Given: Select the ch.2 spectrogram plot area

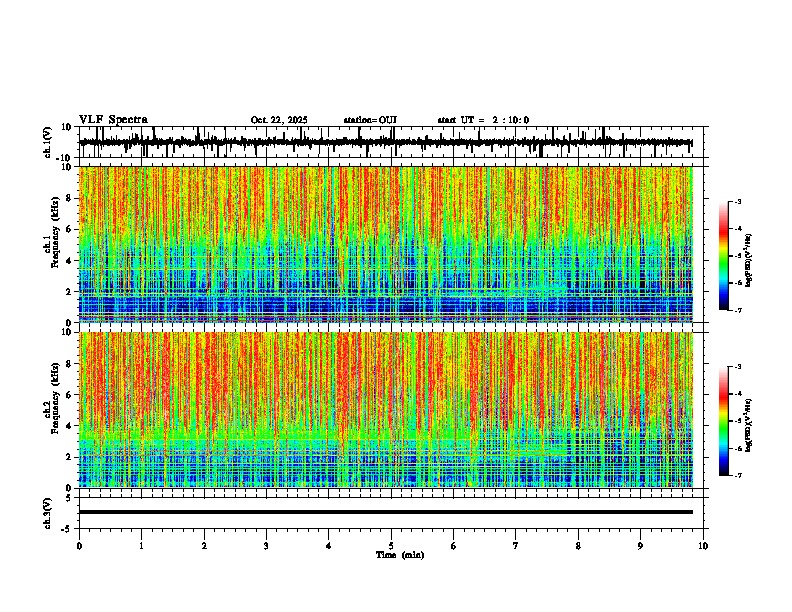Looking at the screenshot, I should tap(385, 410).
